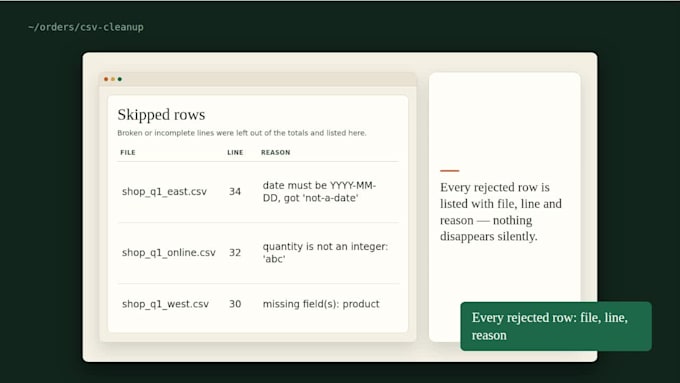
Task: Select line number 34
Action: [x=235, y=191]
